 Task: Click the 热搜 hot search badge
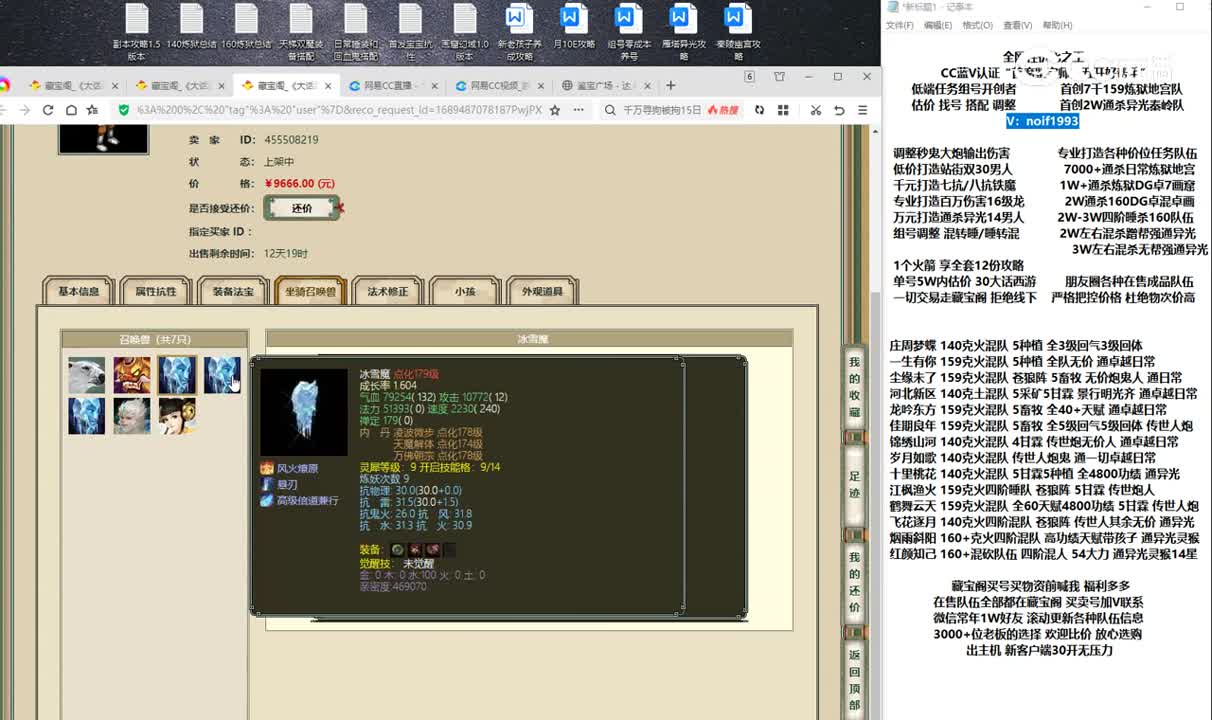(723, 110)
